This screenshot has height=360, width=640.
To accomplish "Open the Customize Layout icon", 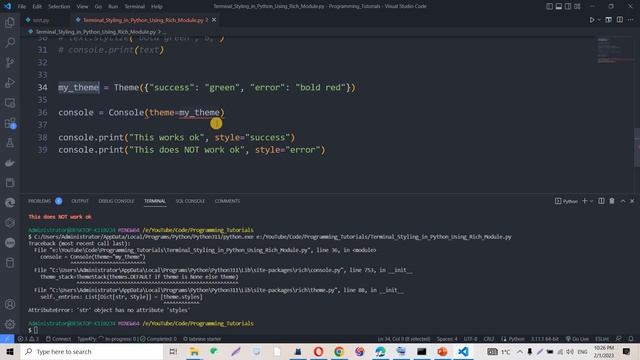I will point(577,6).
